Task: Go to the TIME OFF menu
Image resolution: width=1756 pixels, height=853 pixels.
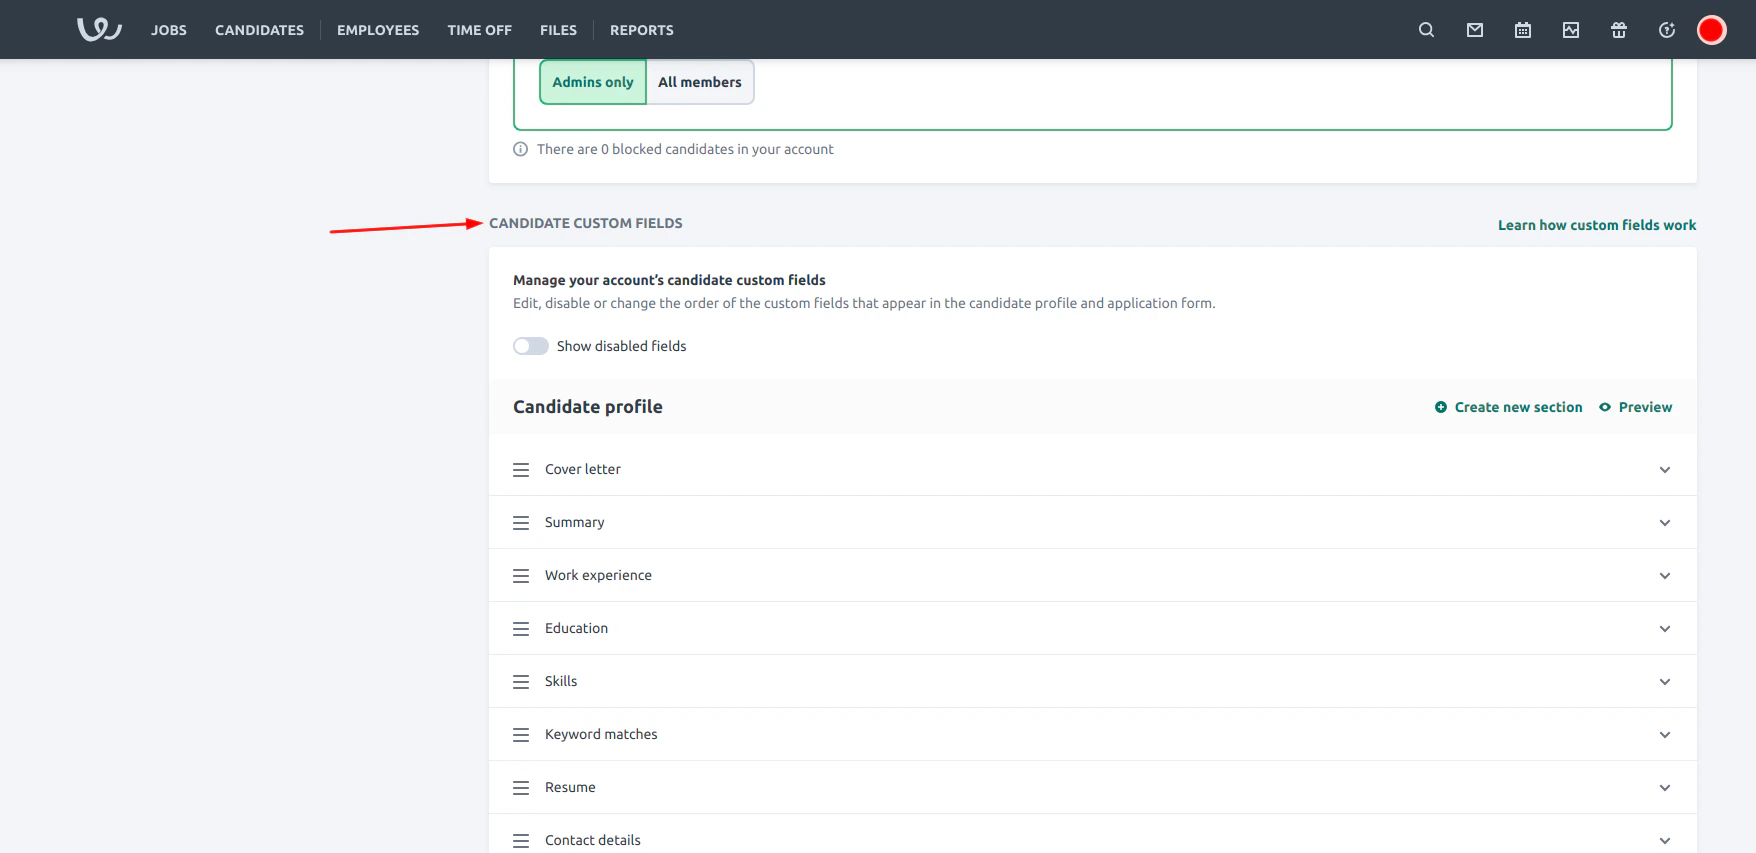Action: click(x=479, y=30)
